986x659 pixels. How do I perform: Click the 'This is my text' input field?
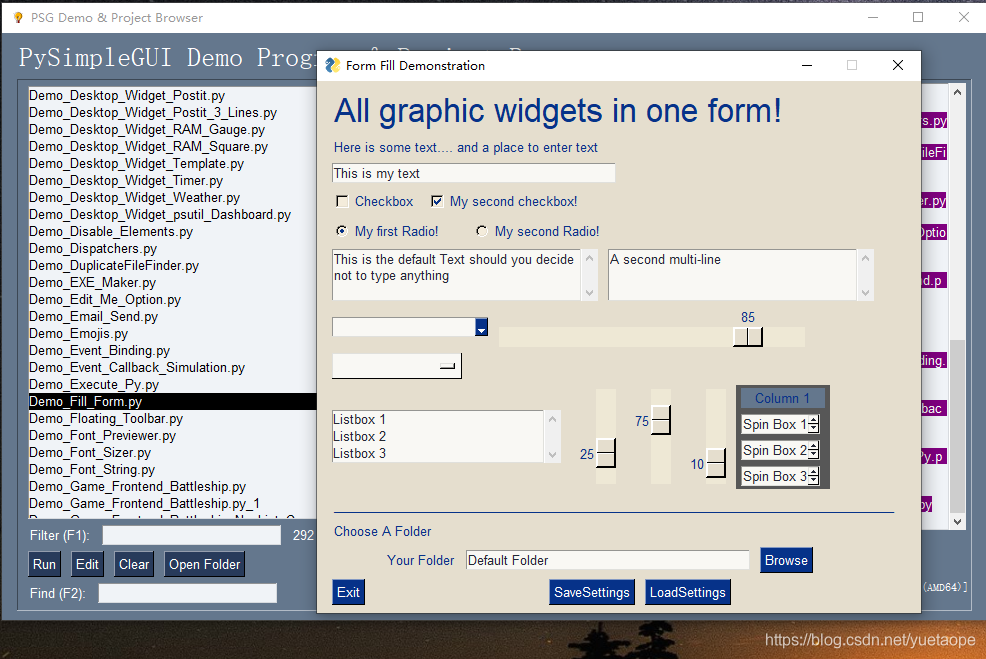[474, 173]
